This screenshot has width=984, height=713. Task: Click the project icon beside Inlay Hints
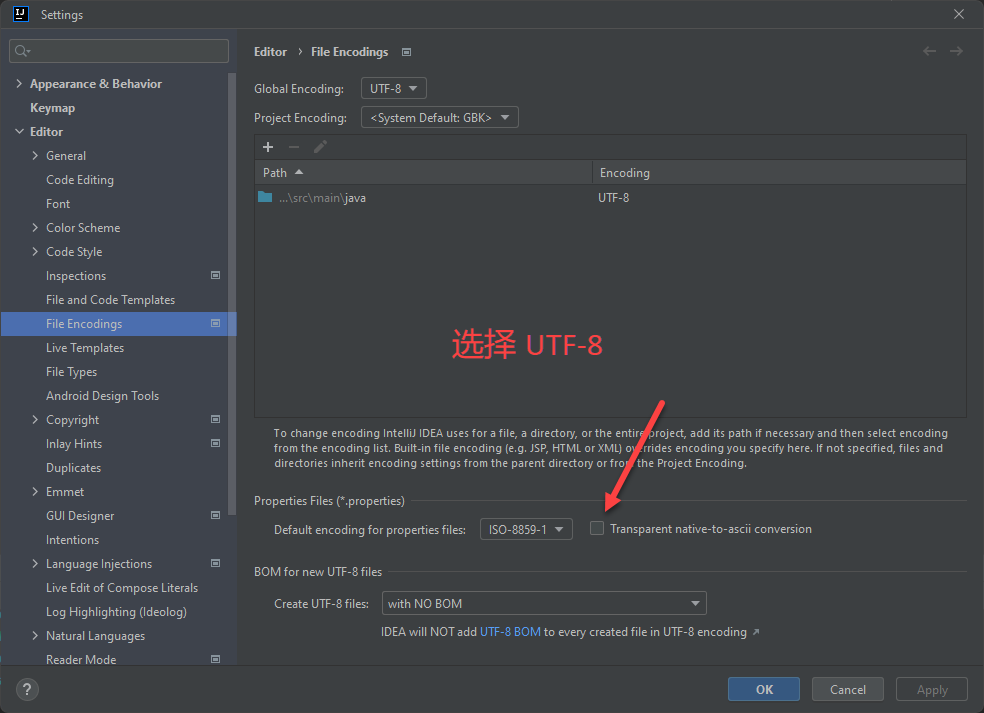215,443
